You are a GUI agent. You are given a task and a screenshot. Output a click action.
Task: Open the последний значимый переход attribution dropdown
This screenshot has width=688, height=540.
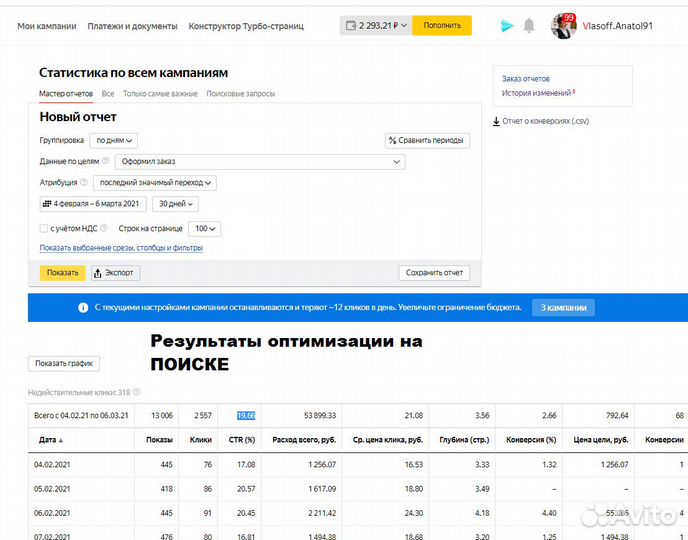pos(155,182)
